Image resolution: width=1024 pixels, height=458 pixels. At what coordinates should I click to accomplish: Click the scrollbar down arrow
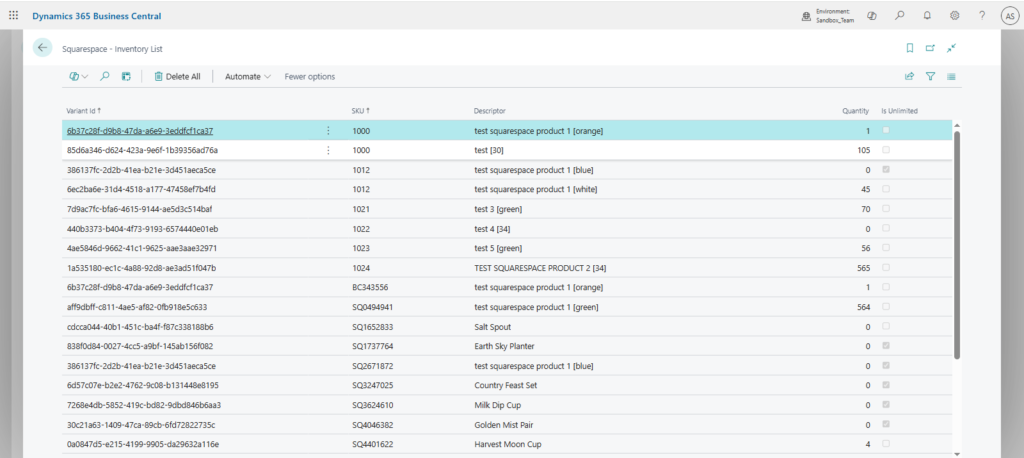957,453
